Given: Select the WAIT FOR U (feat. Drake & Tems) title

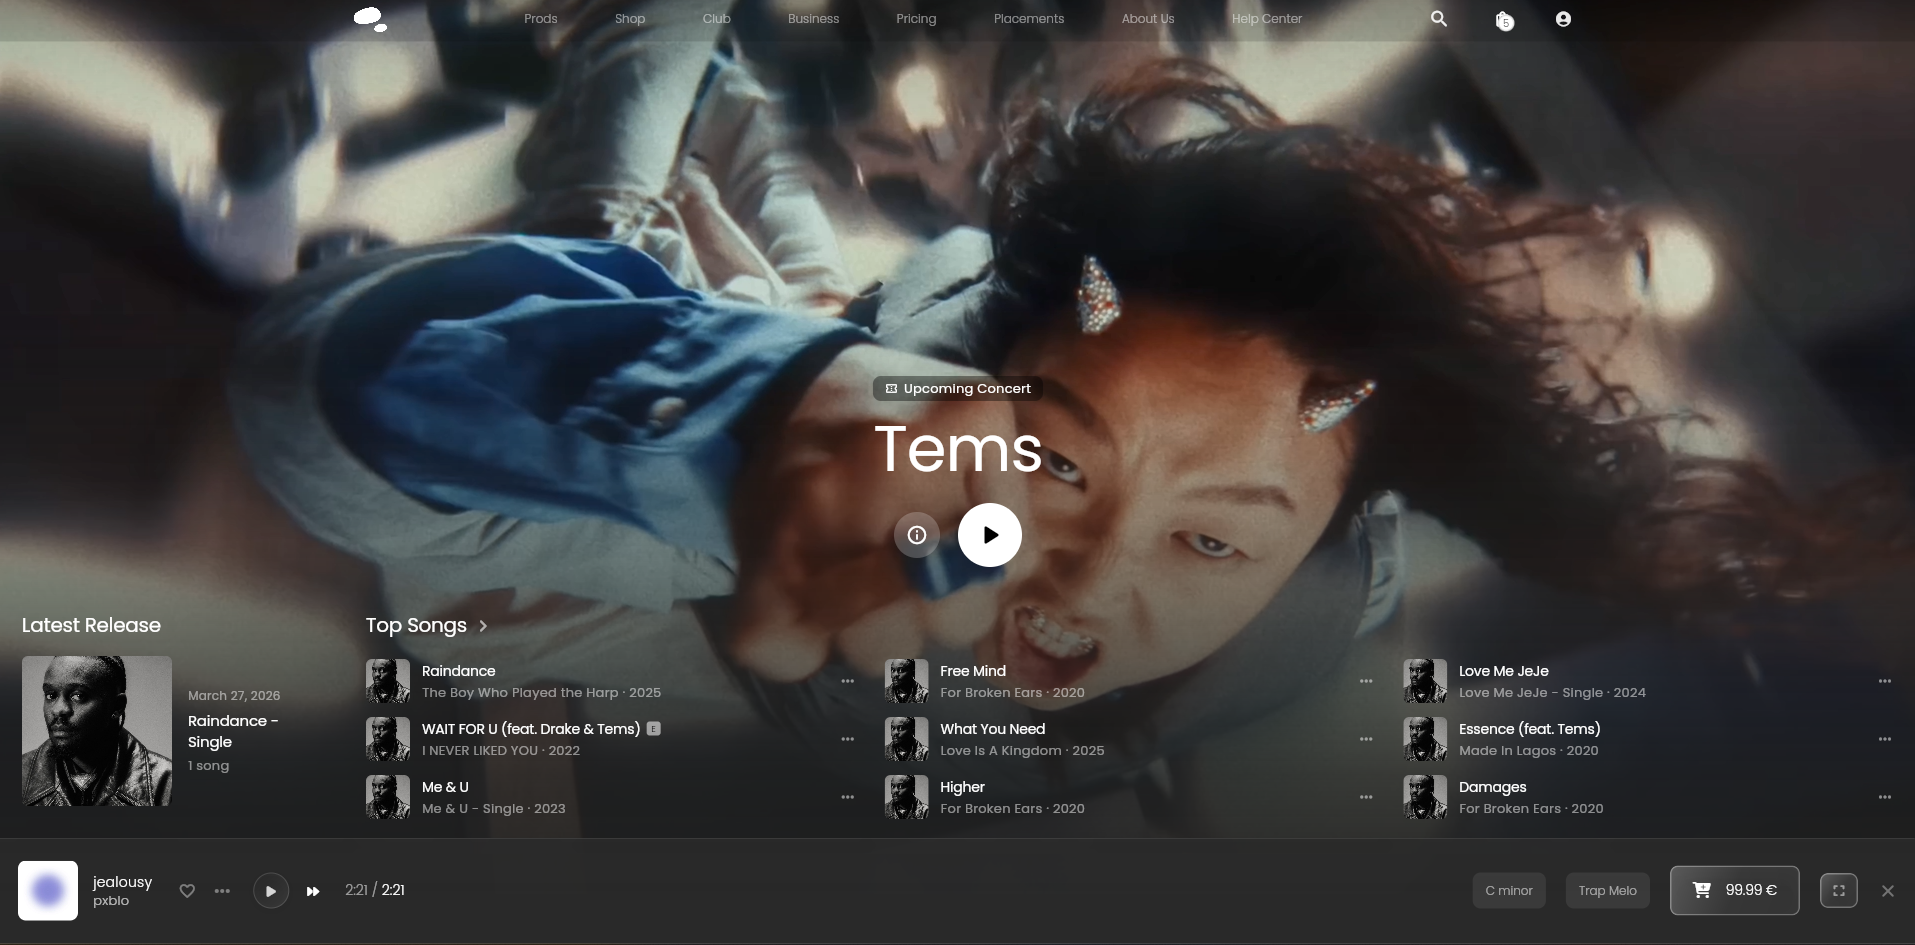Looking at the screenshot, I should tap(531, 729).
